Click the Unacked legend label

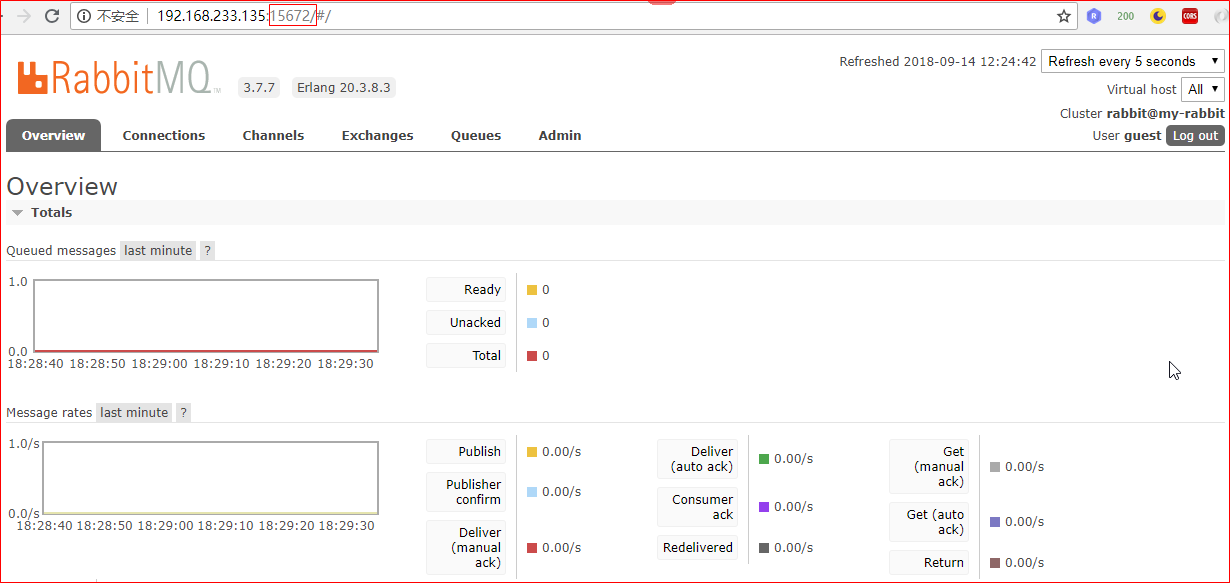tap(466, 323)
